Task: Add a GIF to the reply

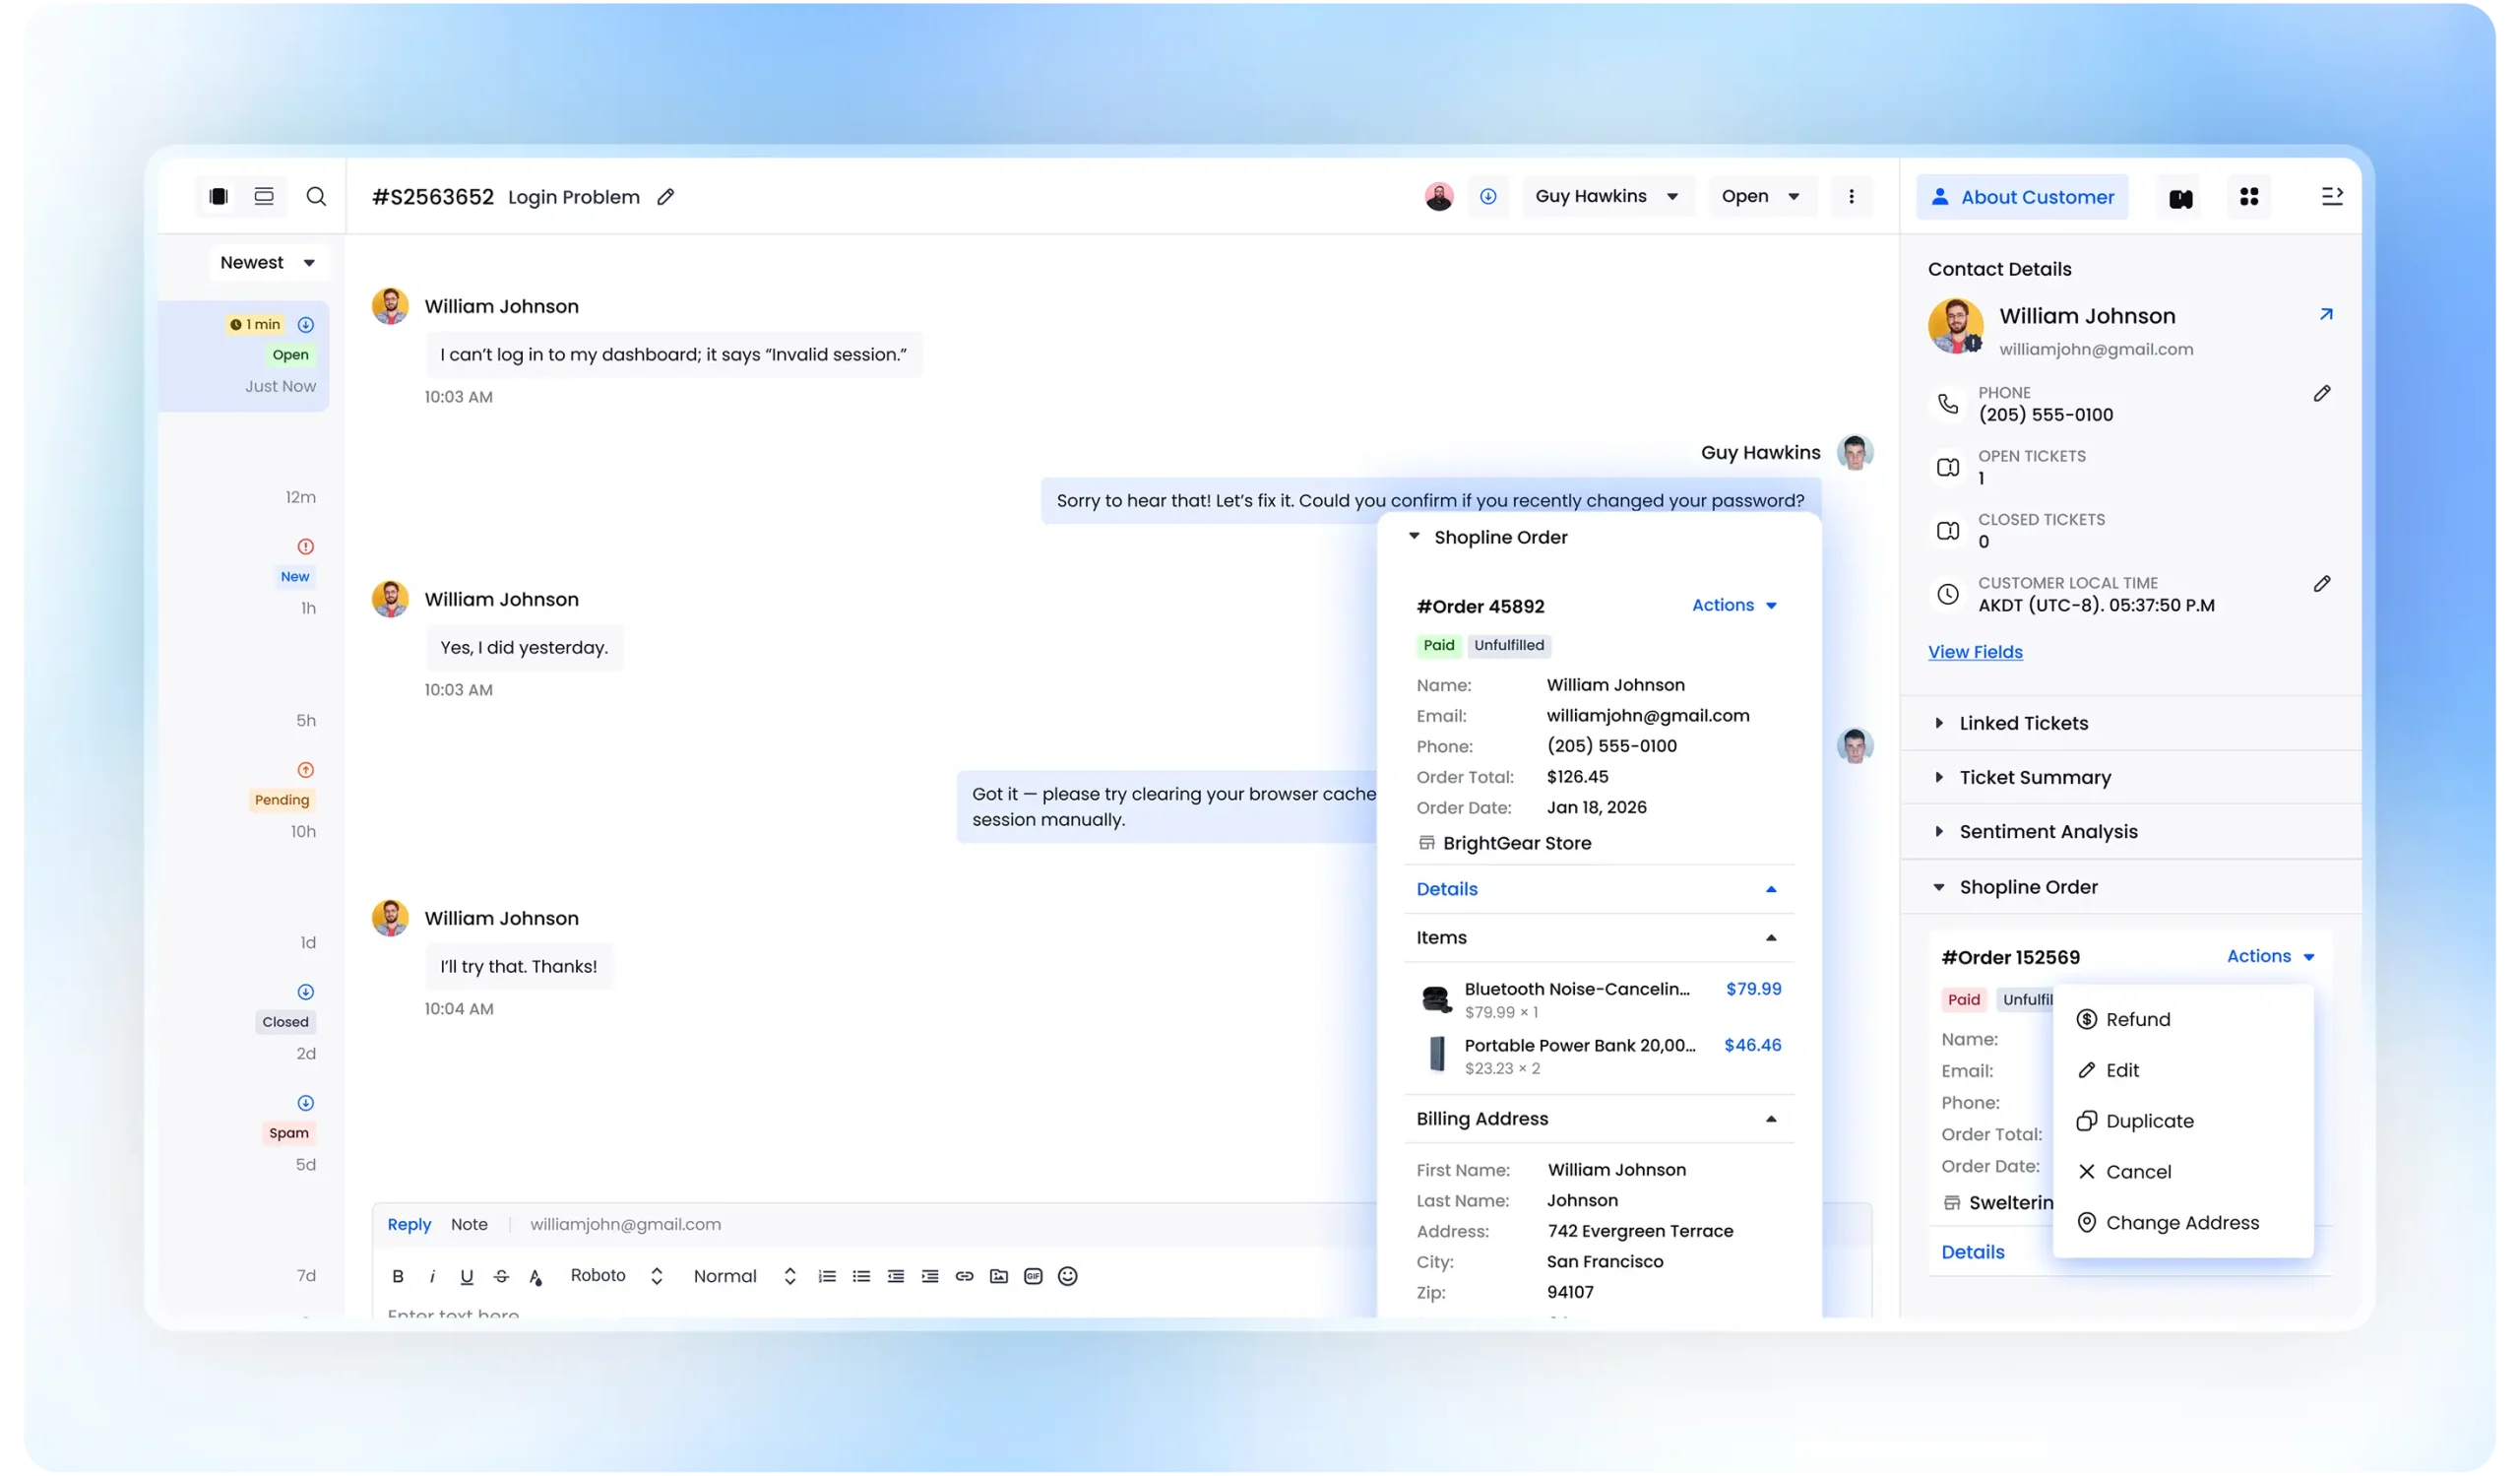Action: click(x=1033, y=1276)
